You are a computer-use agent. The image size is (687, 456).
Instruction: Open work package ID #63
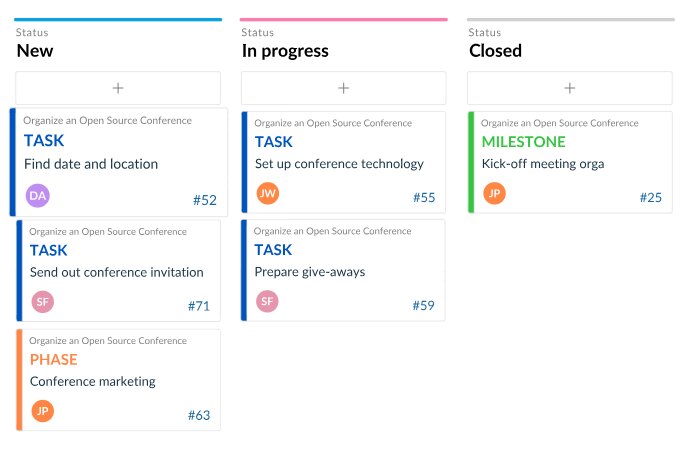click(x=199, y=415)
